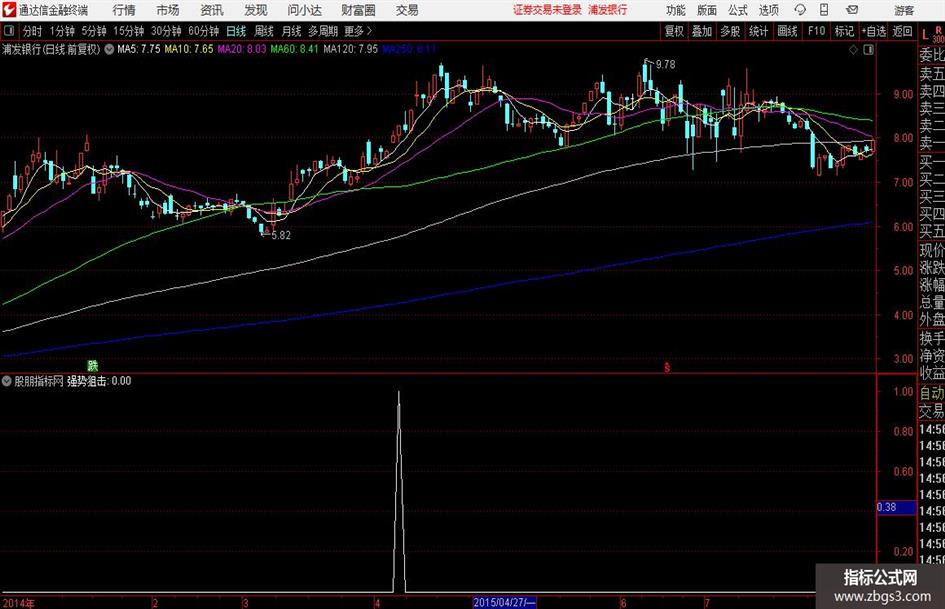Click the 画线 drawing button
The height and width of the screenshot is (609, 945).
pos(787,31)
